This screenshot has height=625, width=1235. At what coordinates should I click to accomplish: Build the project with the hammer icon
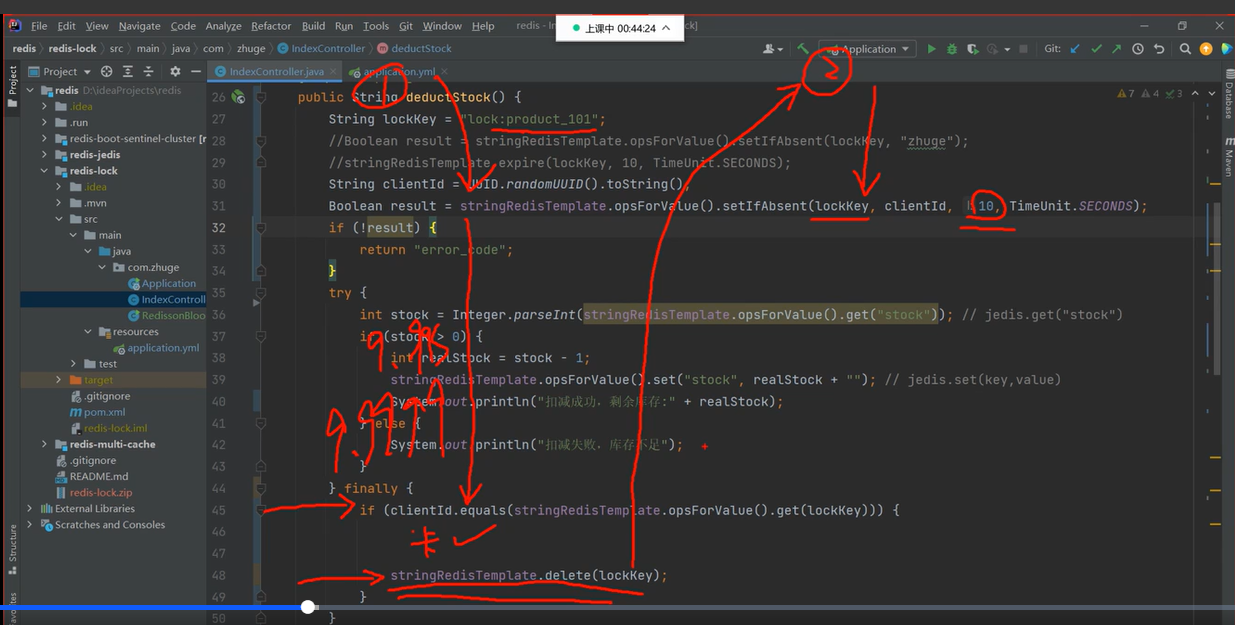[x=803, y=48]
